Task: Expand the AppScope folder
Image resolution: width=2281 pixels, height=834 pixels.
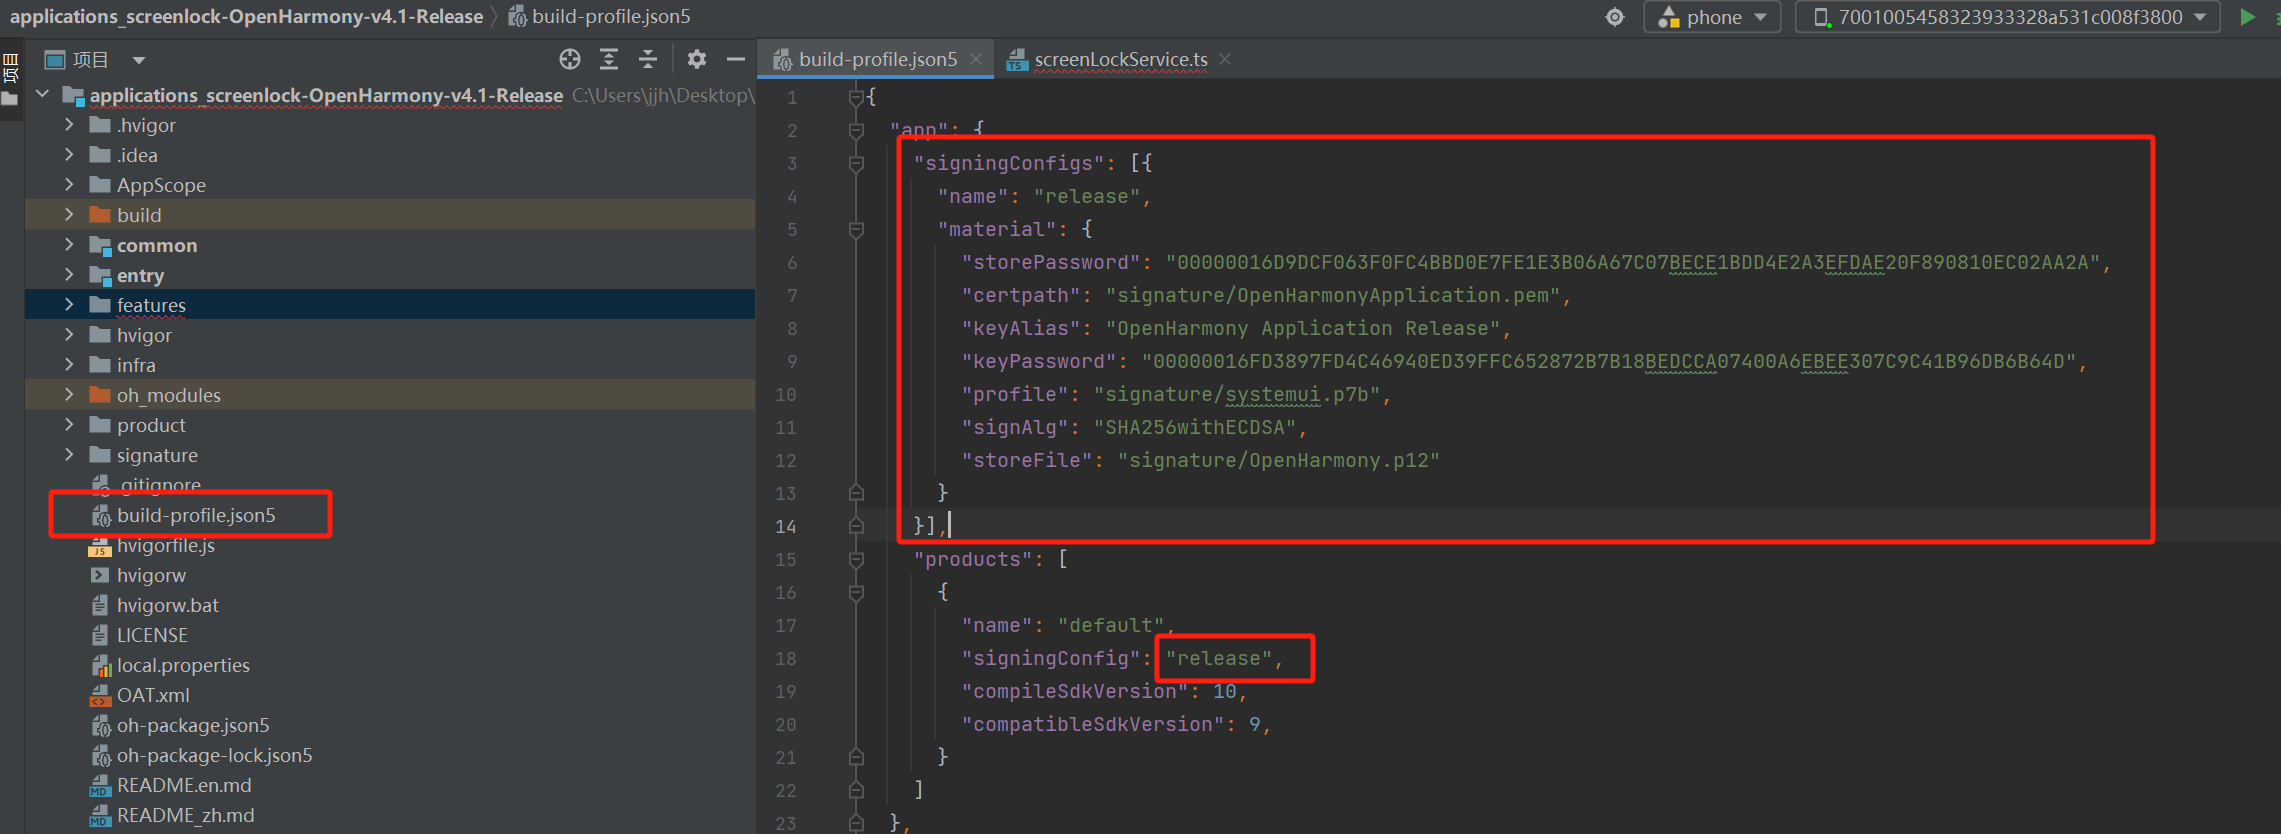Action: [x=69, y=185]
